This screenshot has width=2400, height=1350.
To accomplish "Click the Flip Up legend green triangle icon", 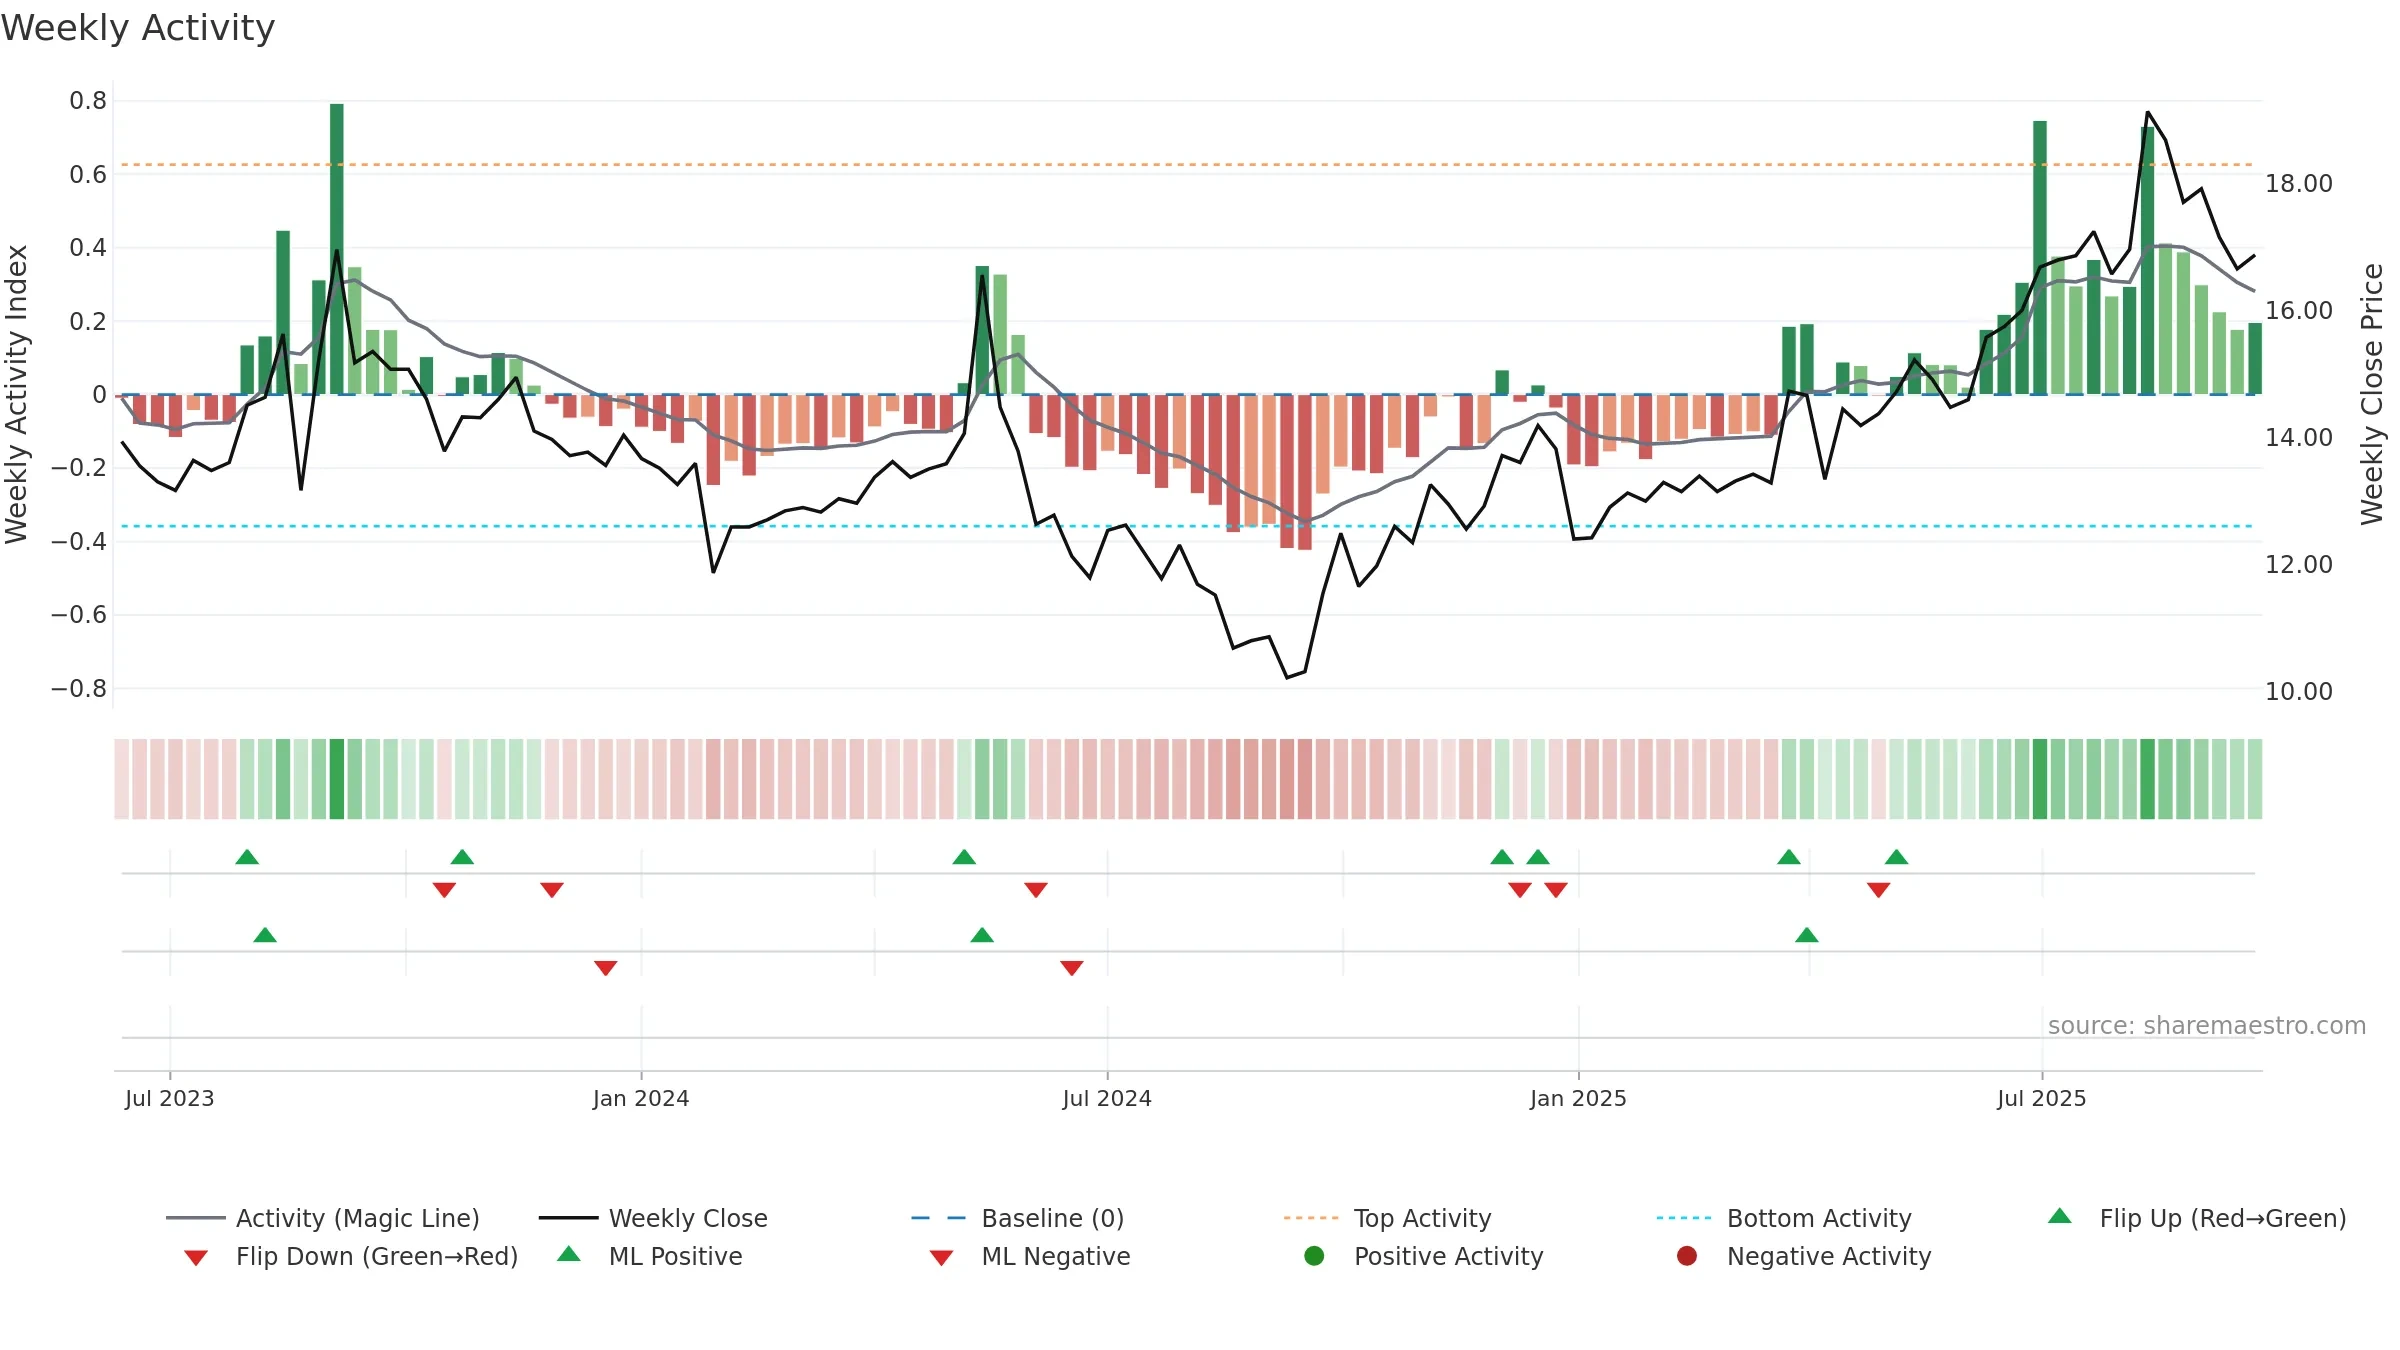I will (2060, 1216).
